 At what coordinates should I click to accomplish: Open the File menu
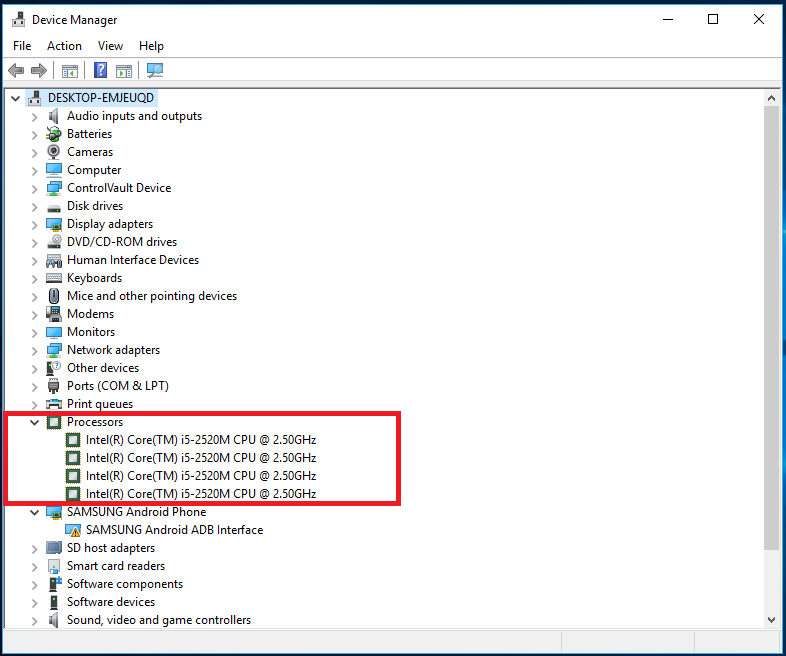pos(22,46)
